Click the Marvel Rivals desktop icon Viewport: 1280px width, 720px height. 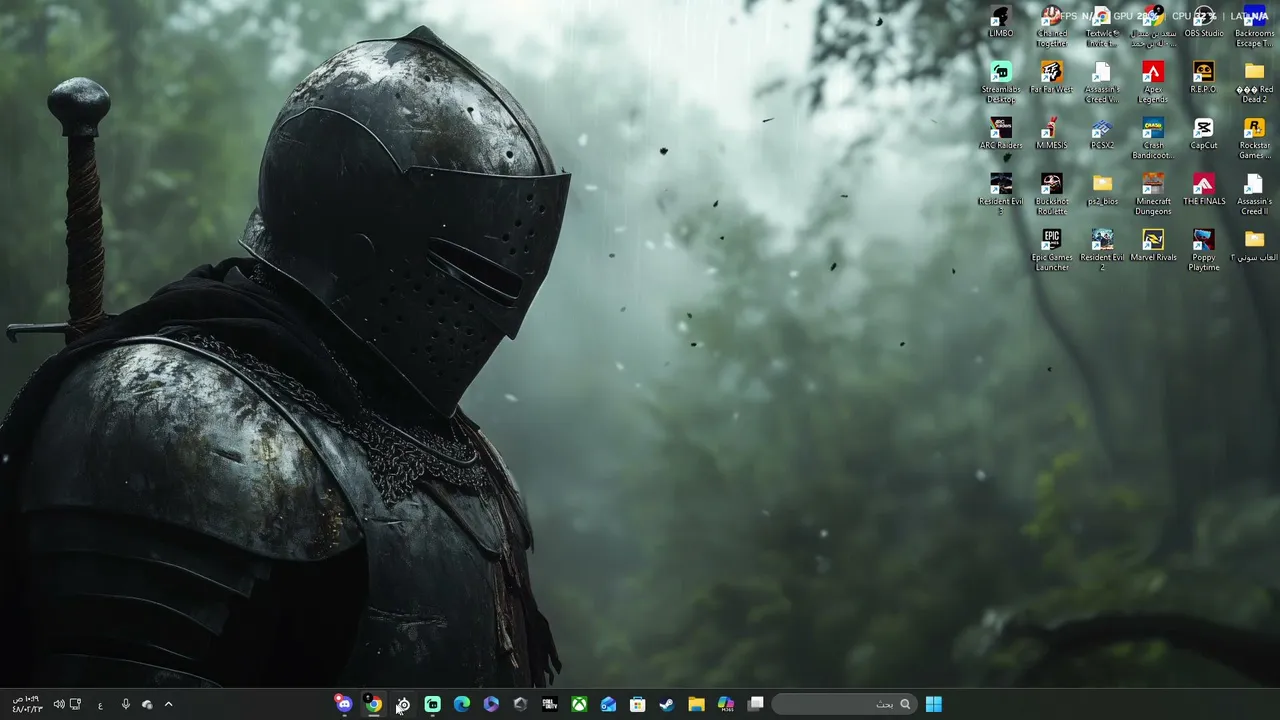point(1153,247)
